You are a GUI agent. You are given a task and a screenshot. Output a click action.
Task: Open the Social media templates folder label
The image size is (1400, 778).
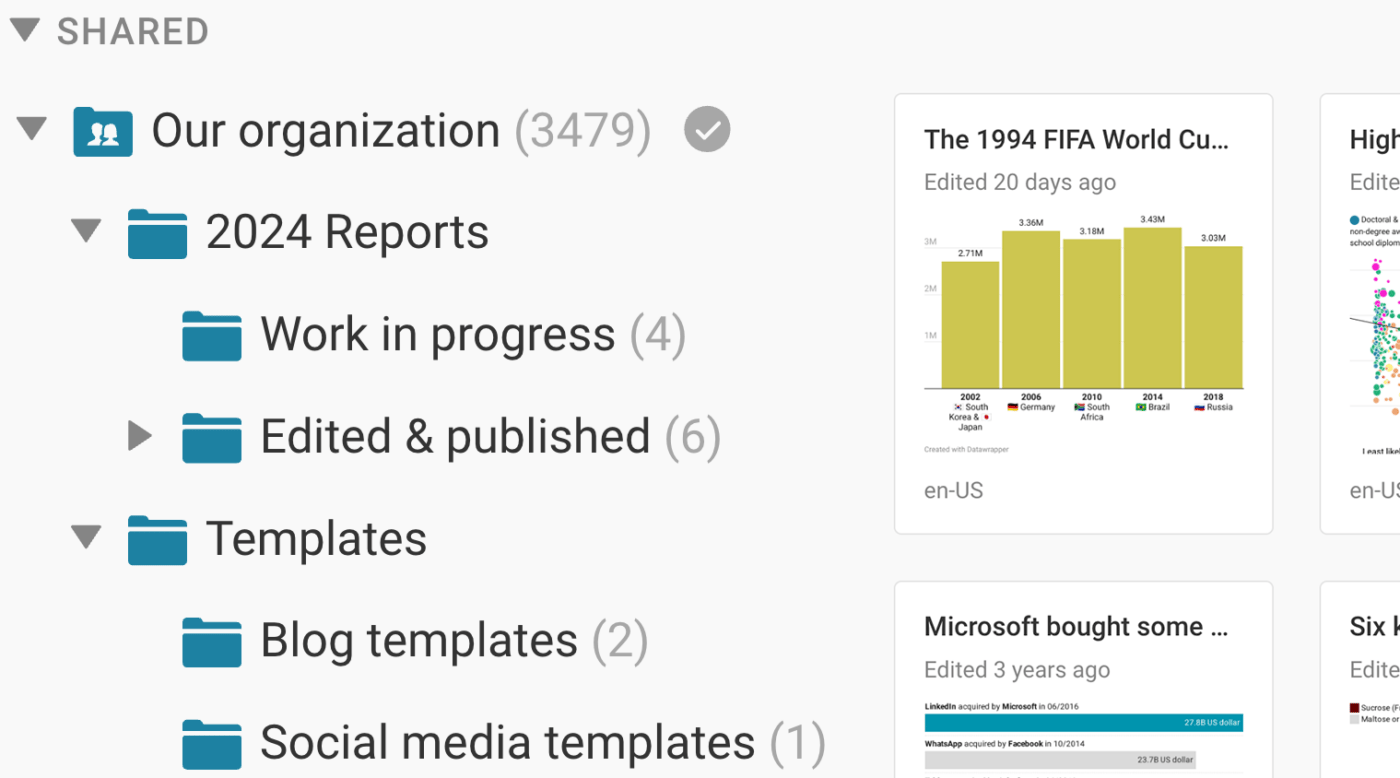coord(507,742)
